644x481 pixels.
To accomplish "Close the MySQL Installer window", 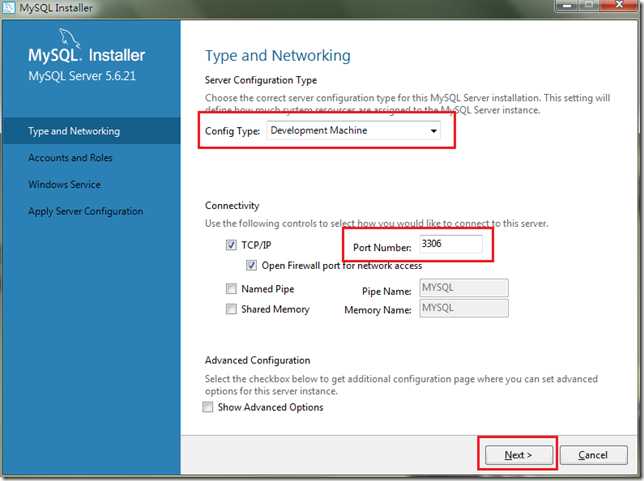I will coord(619,5).
